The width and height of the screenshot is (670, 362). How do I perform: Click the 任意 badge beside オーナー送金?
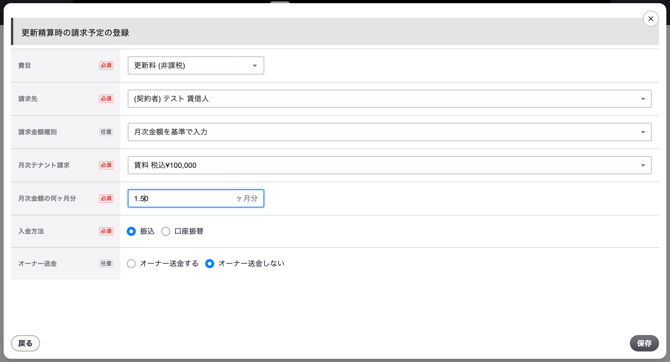coord(106,264)
